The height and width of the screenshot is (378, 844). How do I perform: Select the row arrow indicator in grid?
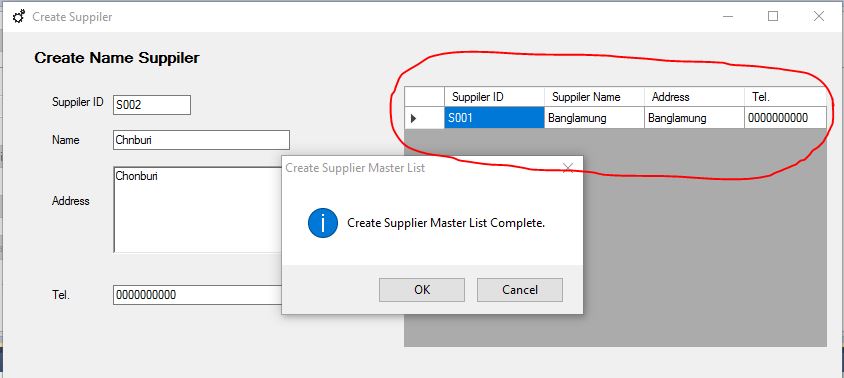[414, 118]
